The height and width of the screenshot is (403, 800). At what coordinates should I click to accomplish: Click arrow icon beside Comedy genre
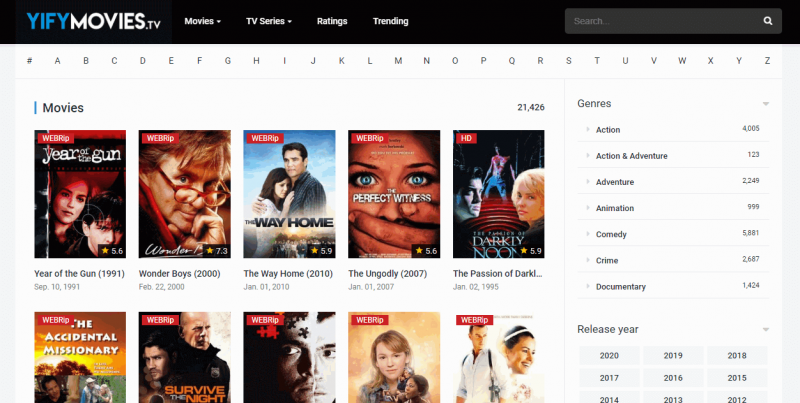pos(586,234)
